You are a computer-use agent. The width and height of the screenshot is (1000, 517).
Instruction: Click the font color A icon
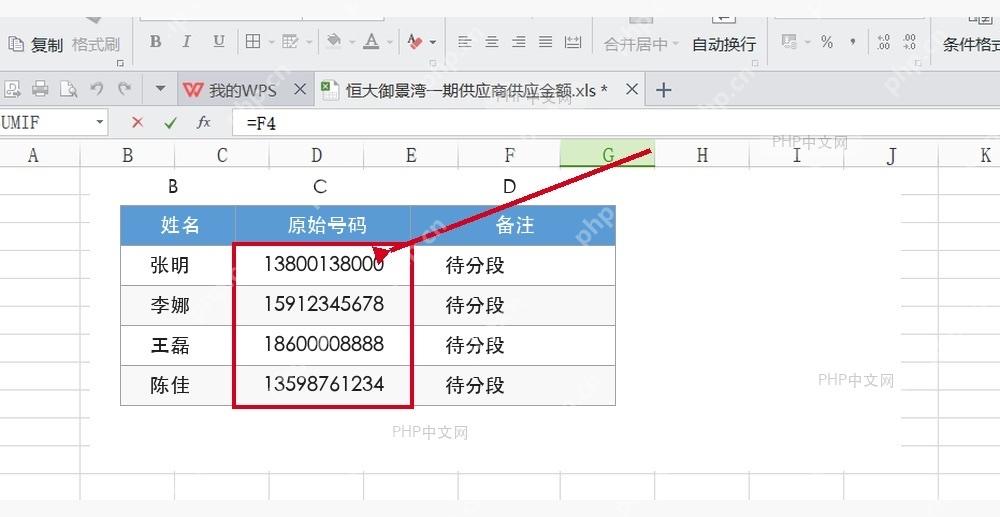coord(371,42)
